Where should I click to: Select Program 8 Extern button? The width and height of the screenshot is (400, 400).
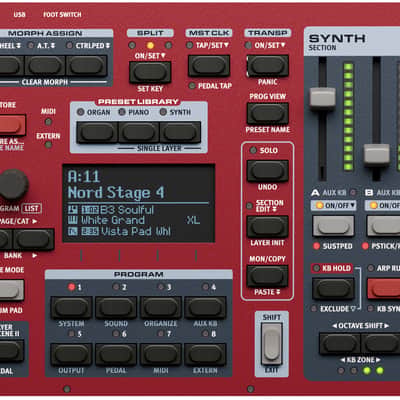tap(205, 354)
